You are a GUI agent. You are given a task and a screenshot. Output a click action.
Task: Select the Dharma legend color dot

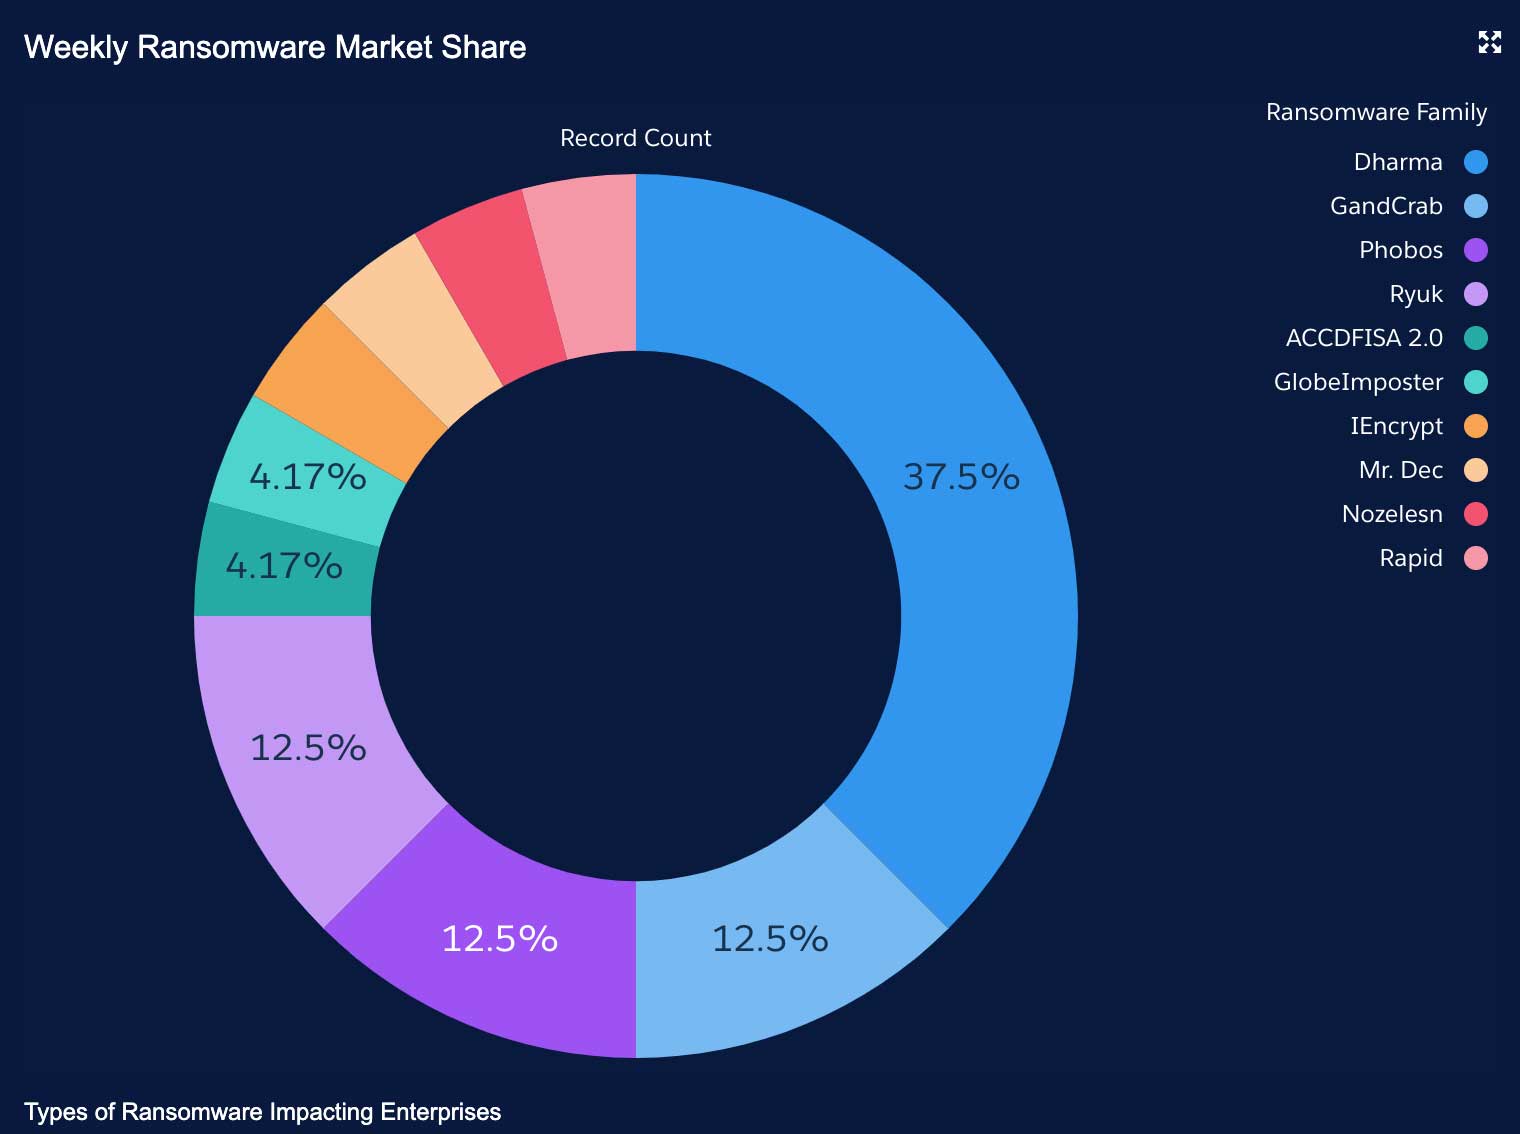point(1475,162)
